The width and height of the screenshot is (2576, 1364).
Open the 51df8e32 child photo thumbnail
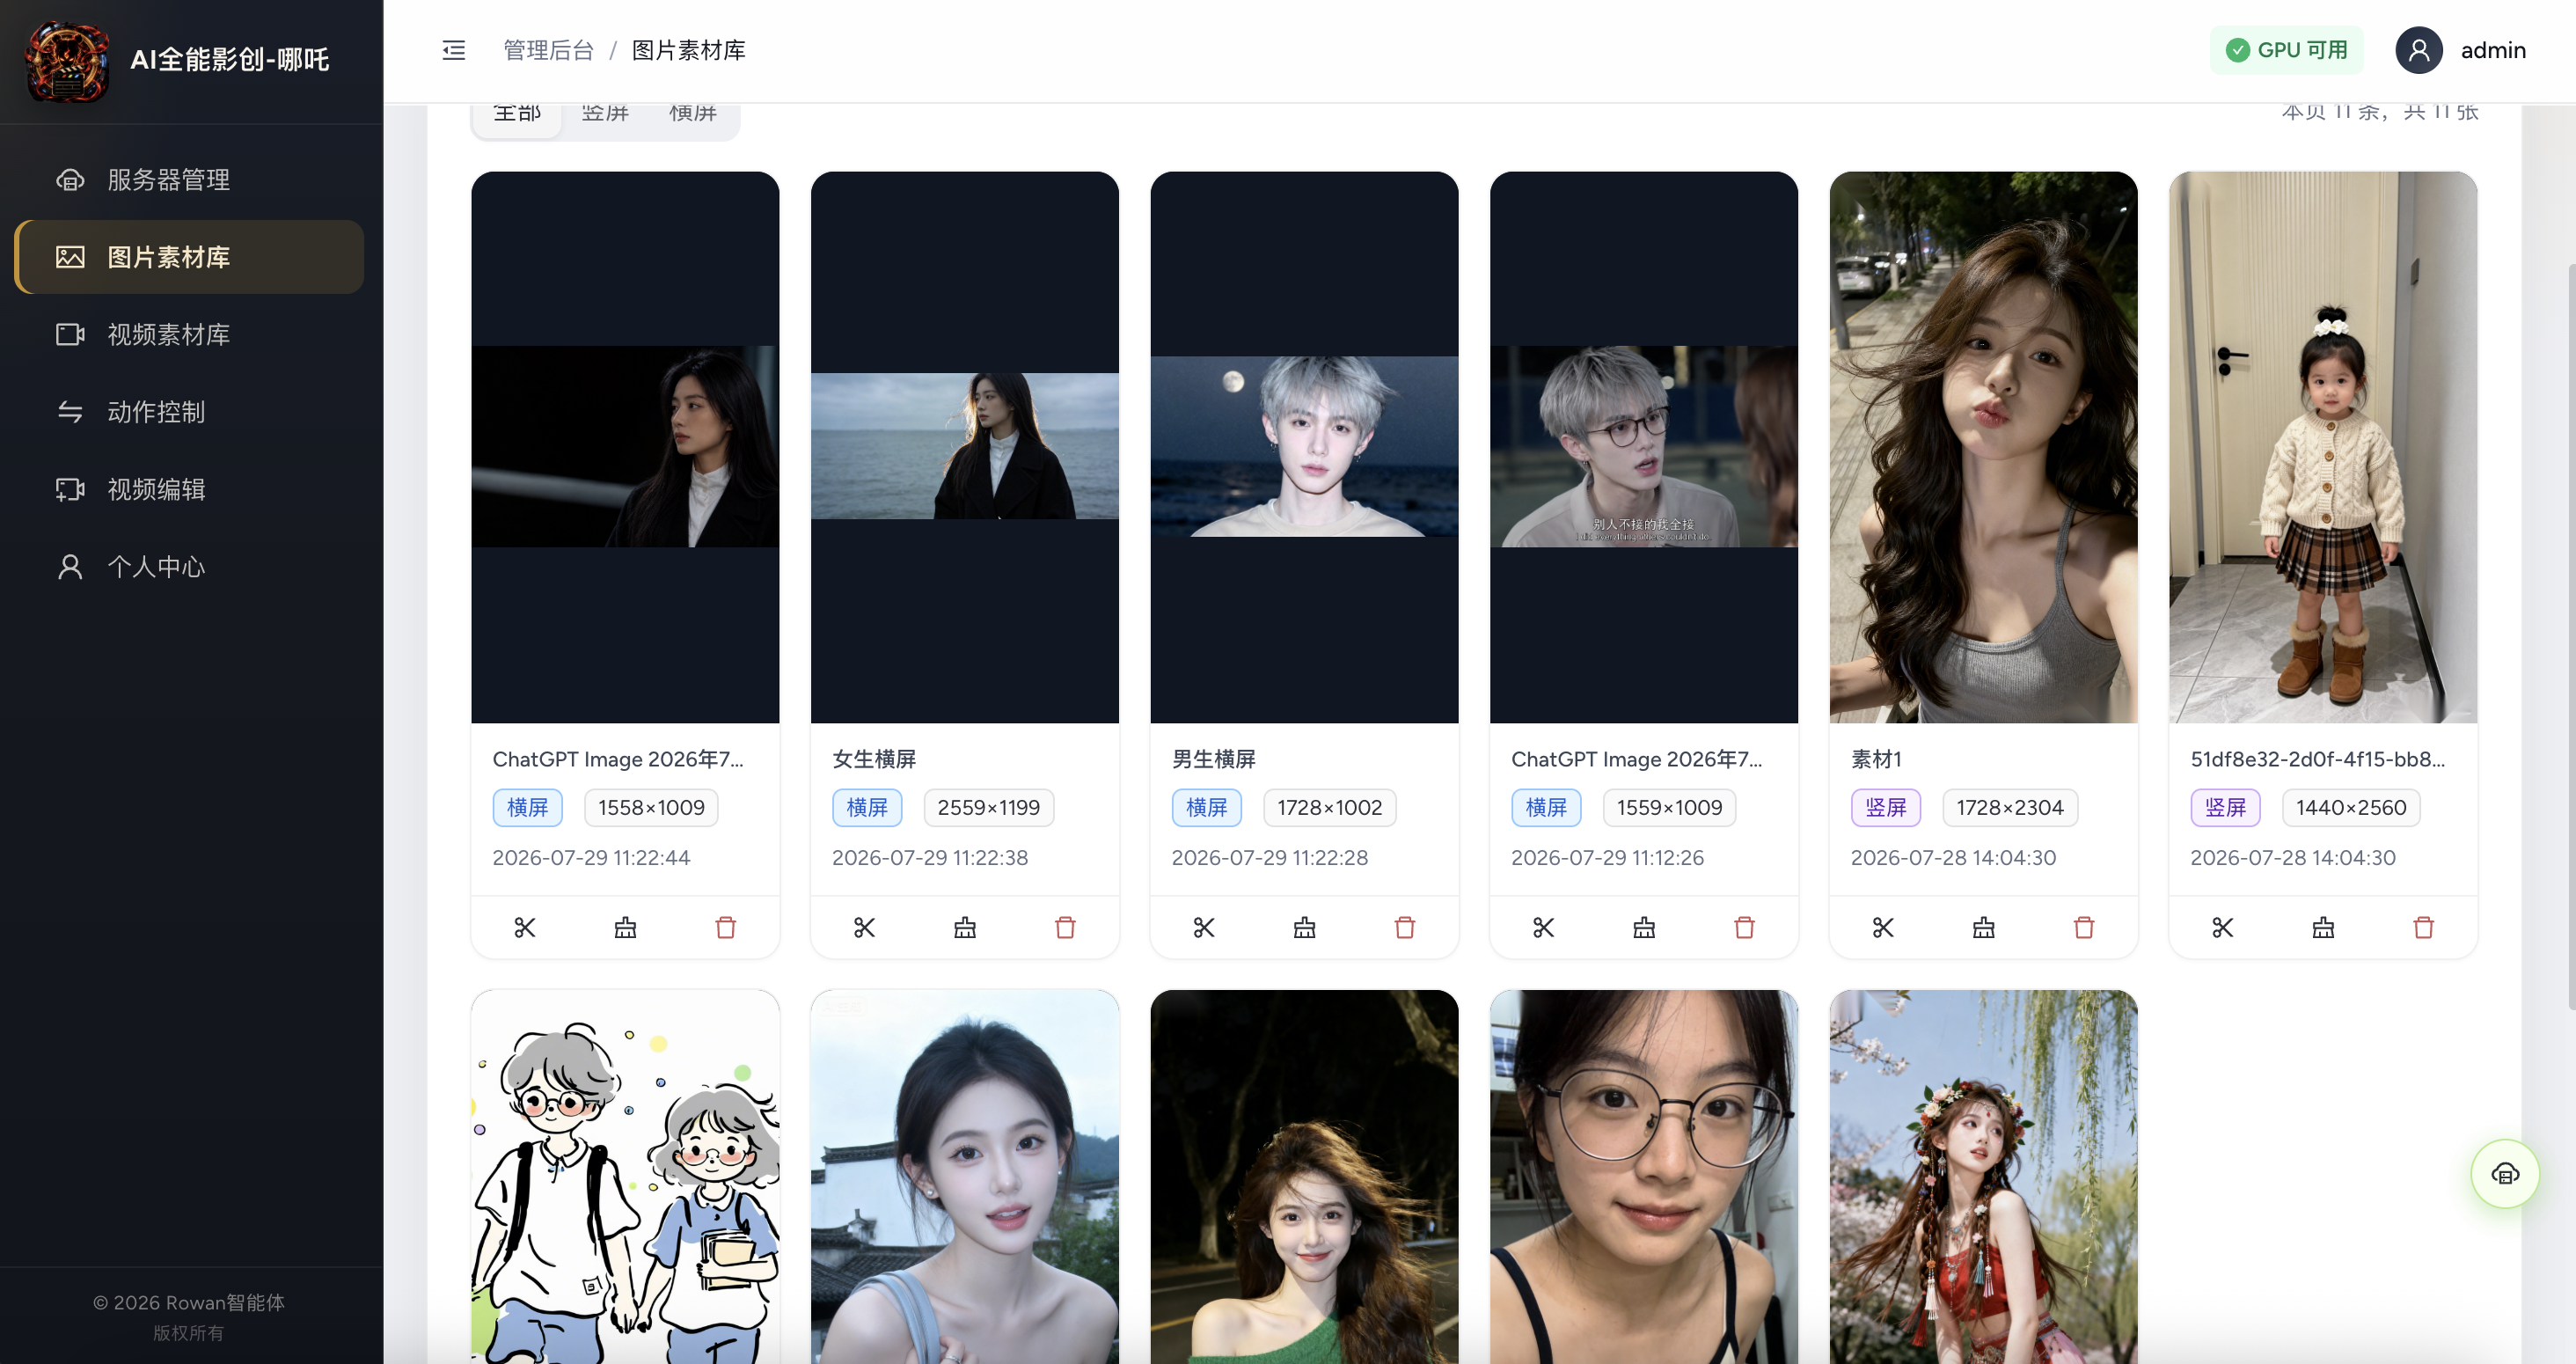(x=2323, y=447)
